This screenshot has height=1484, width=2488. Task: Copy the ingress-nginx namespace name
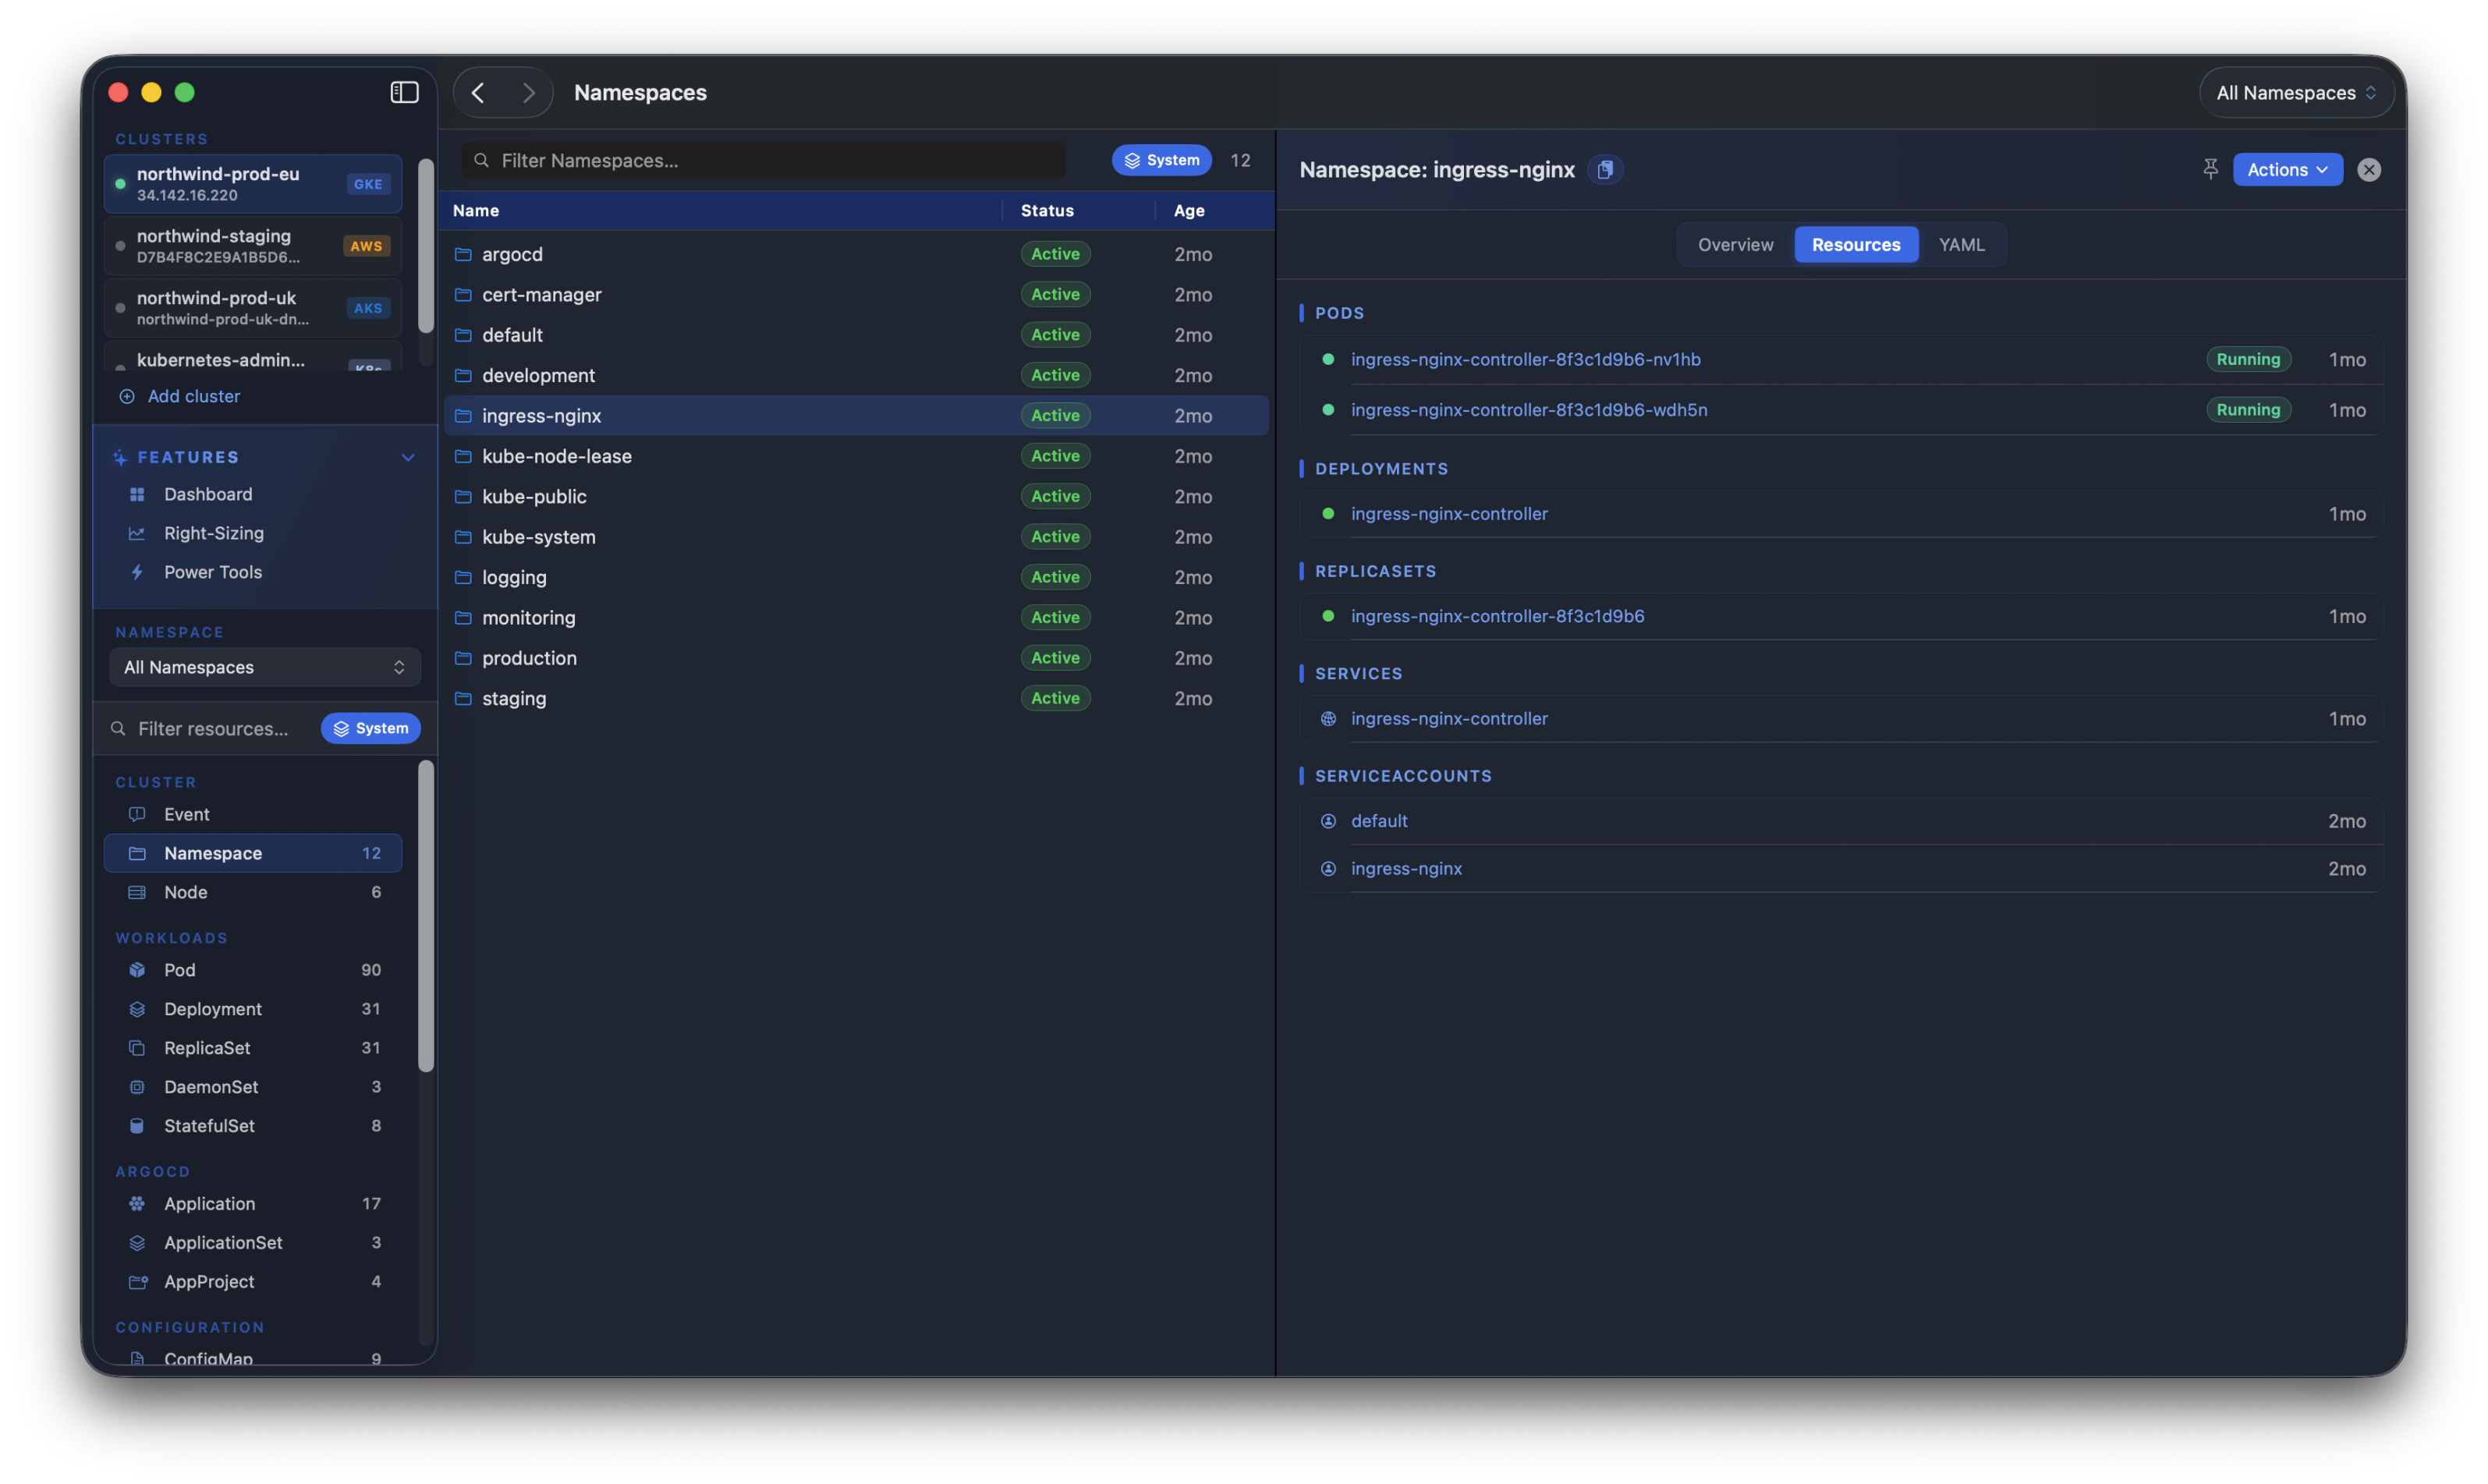1605,170
